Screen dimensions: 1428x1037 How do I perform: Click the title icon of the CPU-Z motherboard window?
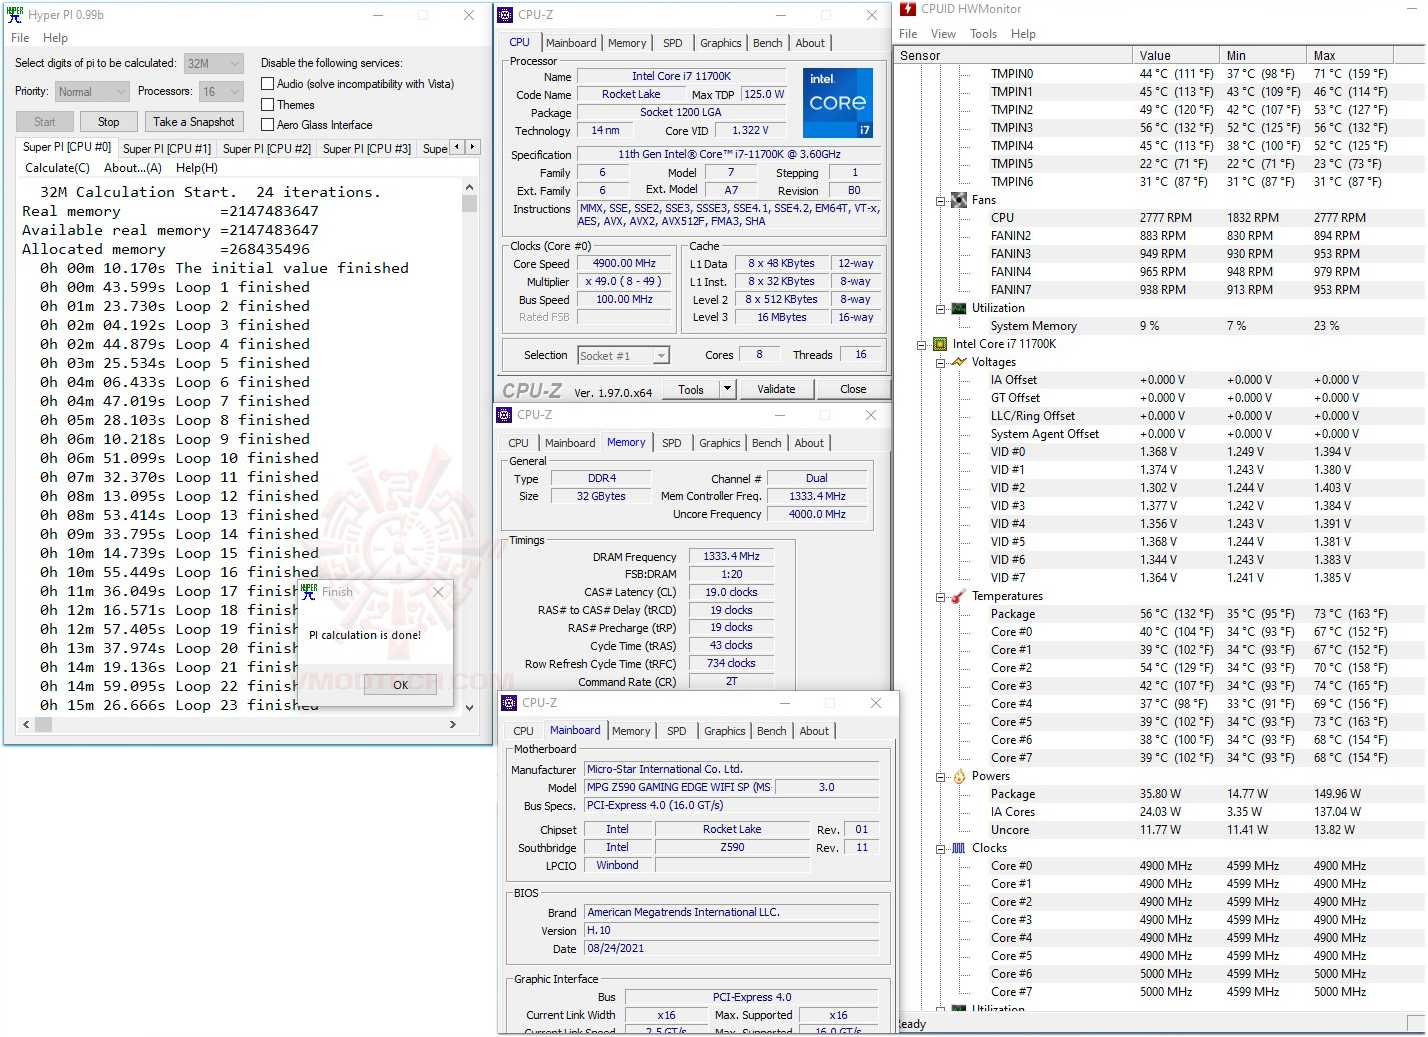(509, 703)
